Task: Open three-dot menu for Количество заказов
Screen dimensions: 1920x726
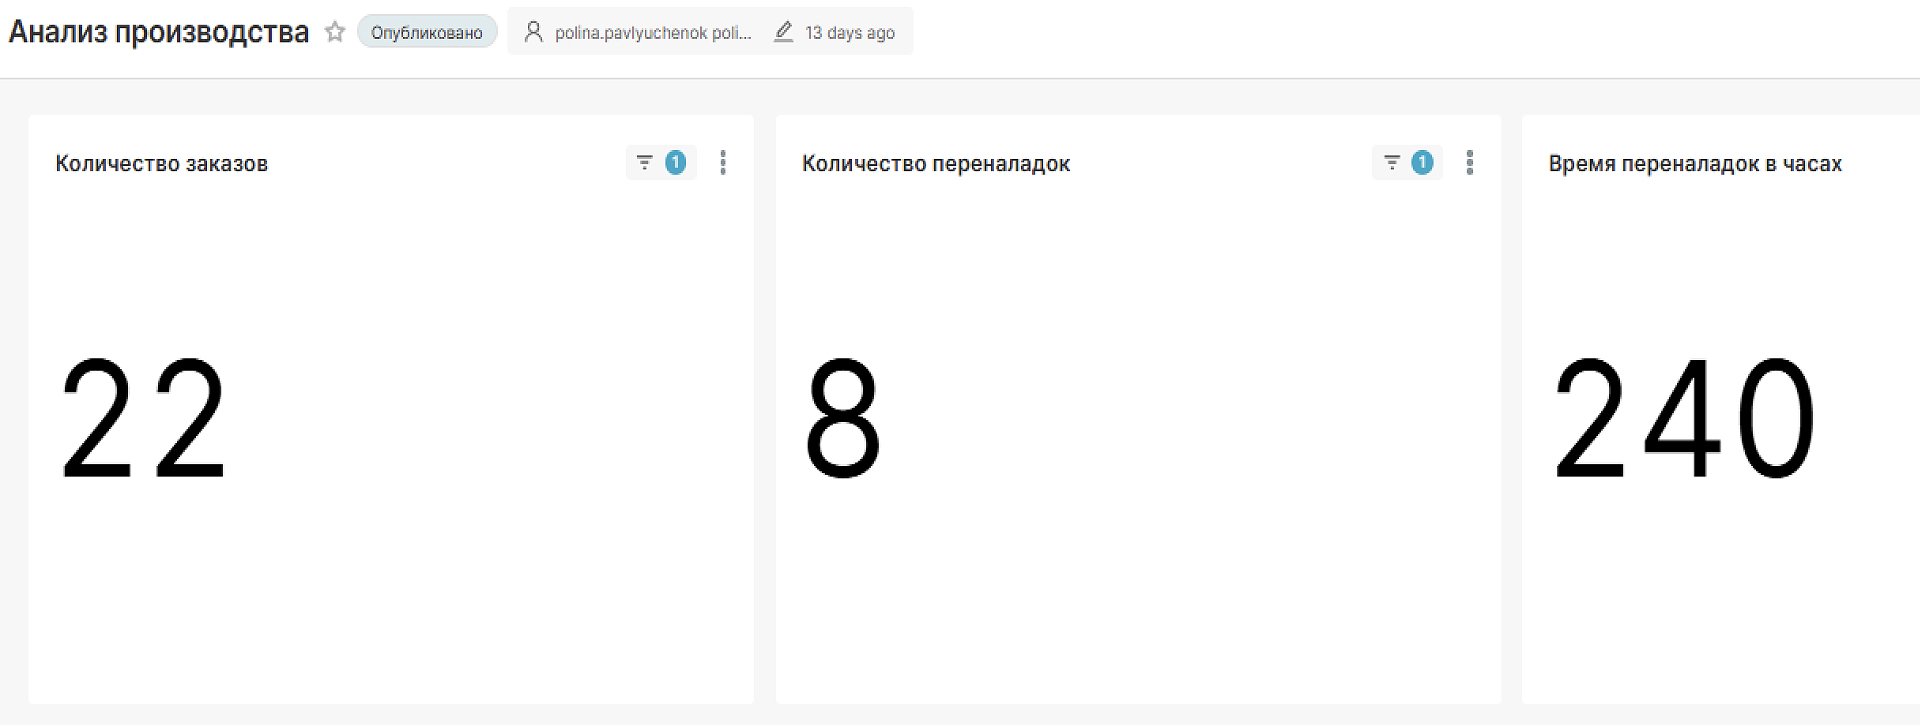Action: coord(723,163)
